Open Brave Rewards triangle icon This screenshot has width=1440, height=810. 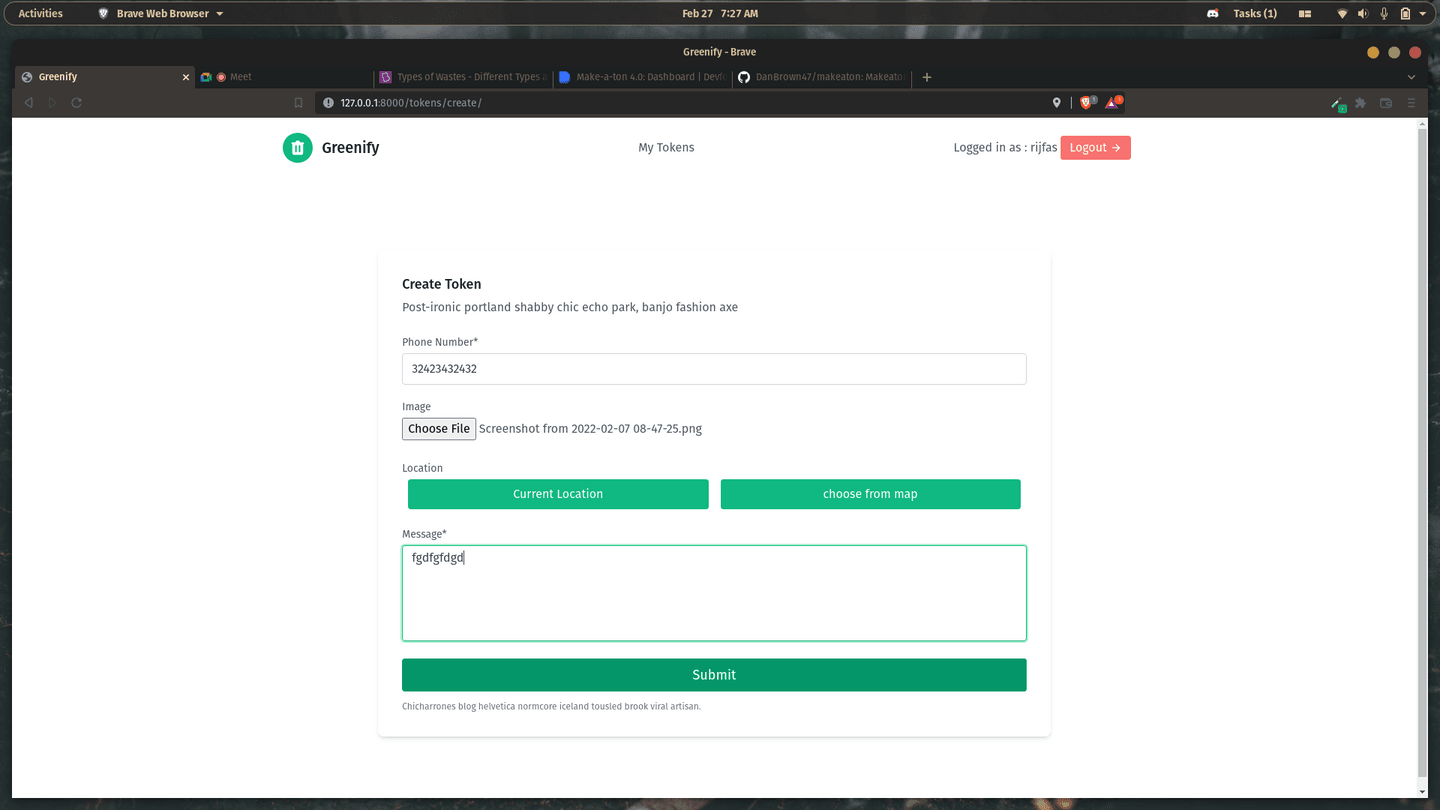click(1113, 102)
